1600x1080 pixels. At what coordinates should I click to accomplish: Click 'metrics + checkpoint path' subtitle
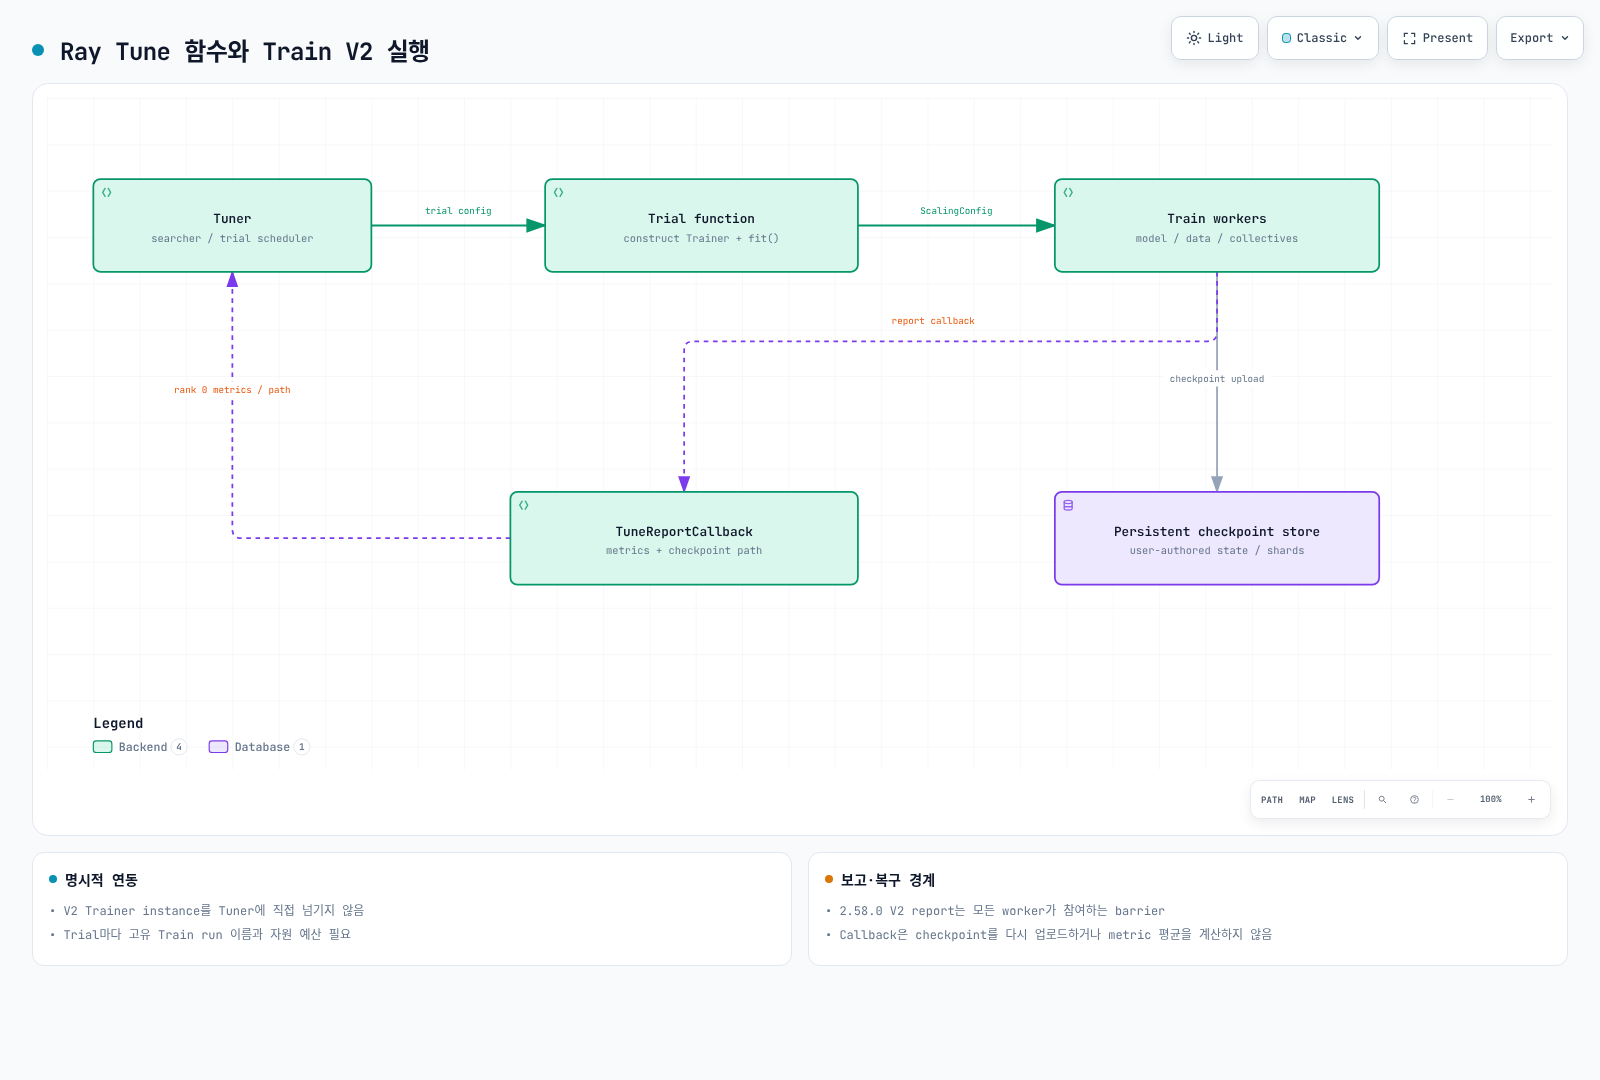click(x=684, y=551)
